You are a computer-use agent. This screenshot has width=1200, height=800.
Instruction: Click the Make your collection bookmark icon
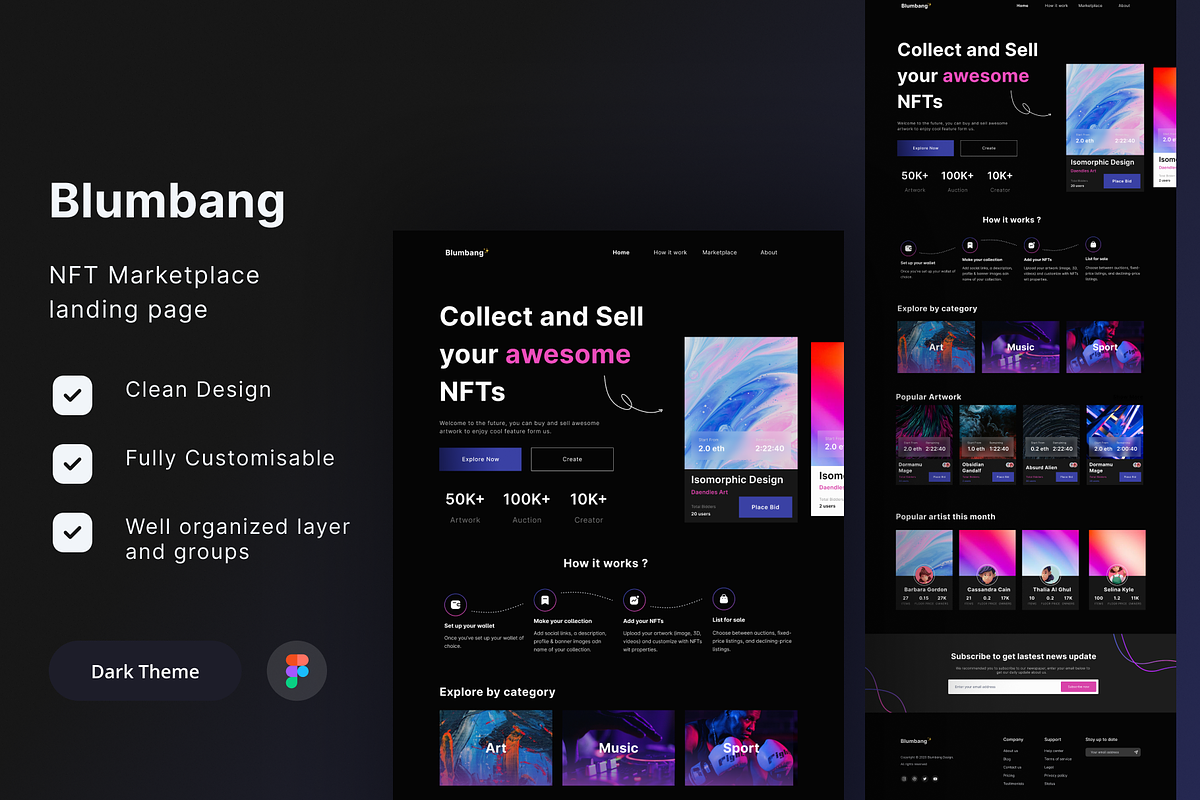pos(544,598)
